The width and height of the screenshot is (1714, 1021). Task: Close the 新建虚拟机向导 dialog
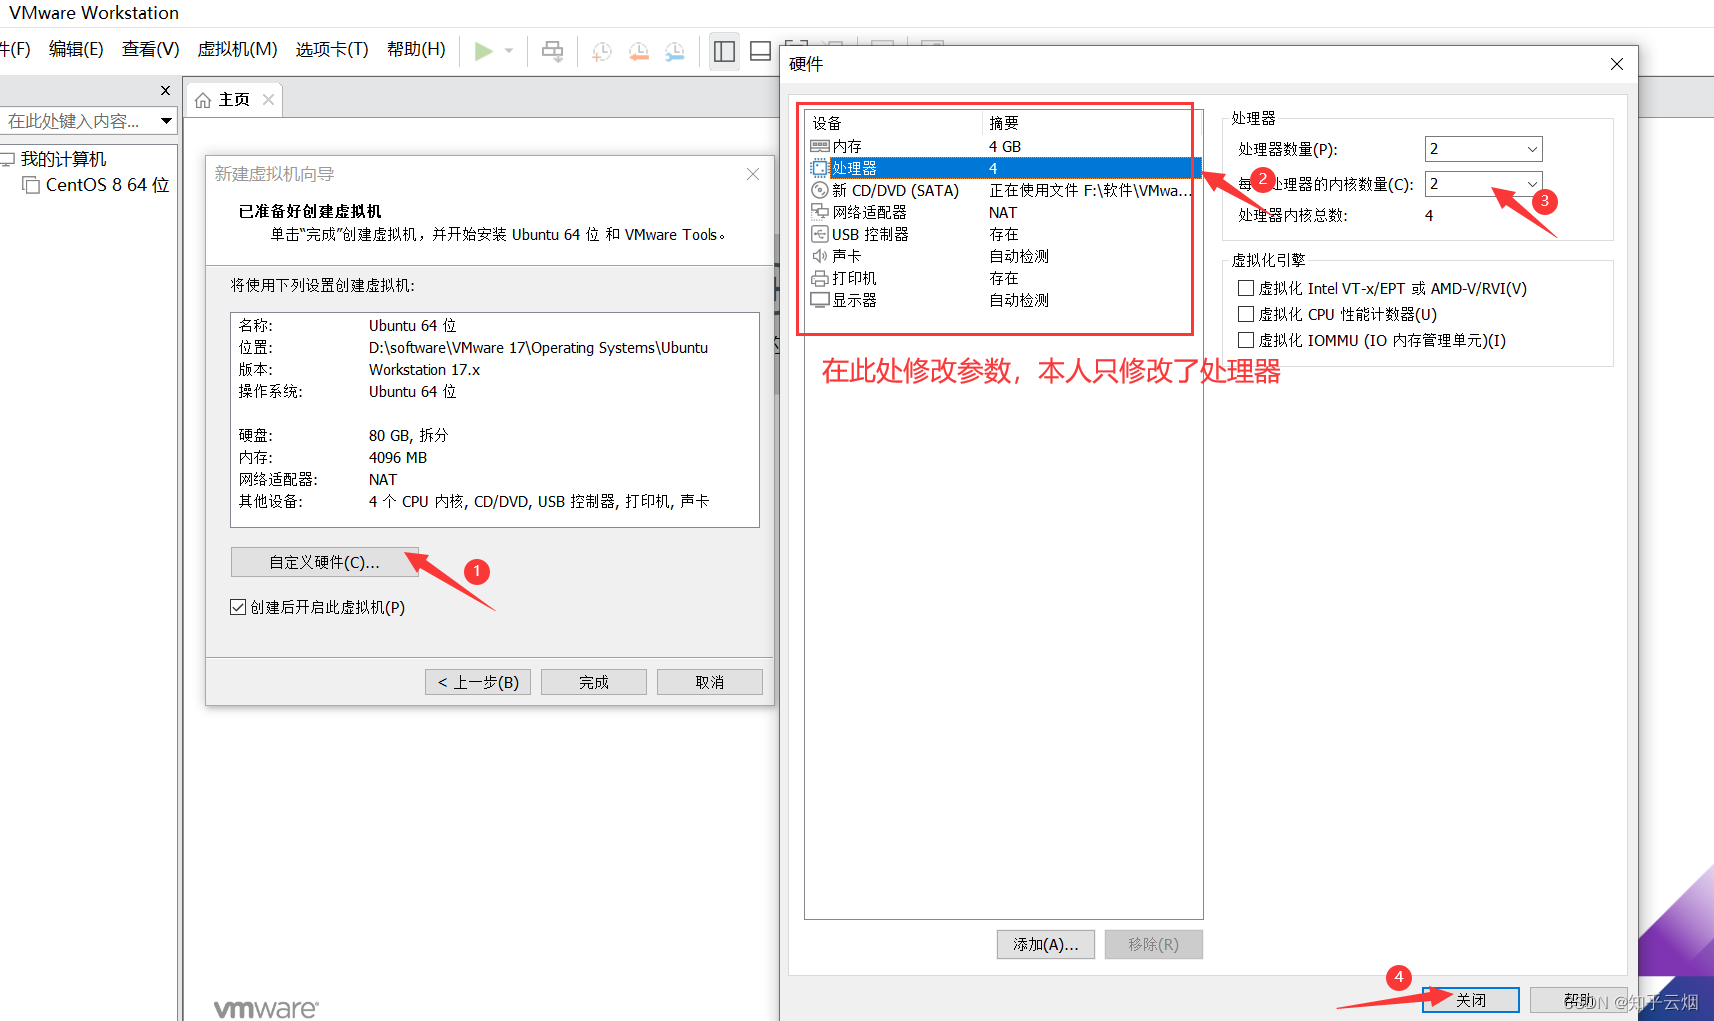coord(753,174)
